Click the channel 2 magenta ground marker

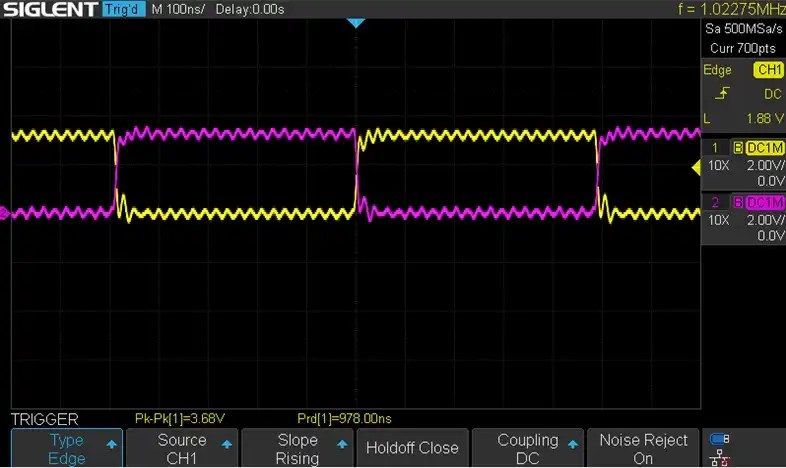click(x=4, y=212)
